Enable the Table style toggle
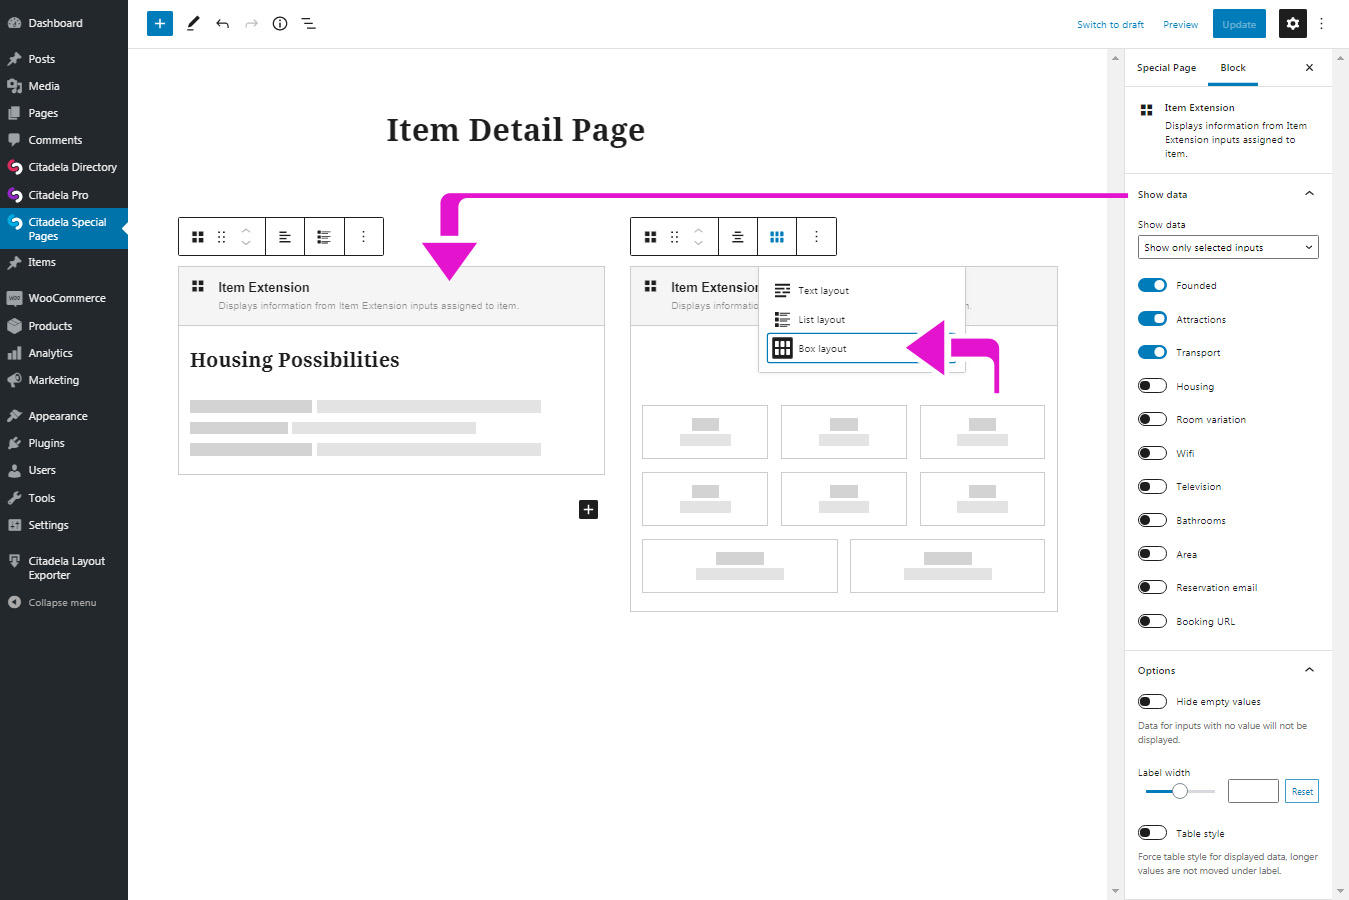Viewport: 1349px width, 900px height. (x=1152, y=833)
